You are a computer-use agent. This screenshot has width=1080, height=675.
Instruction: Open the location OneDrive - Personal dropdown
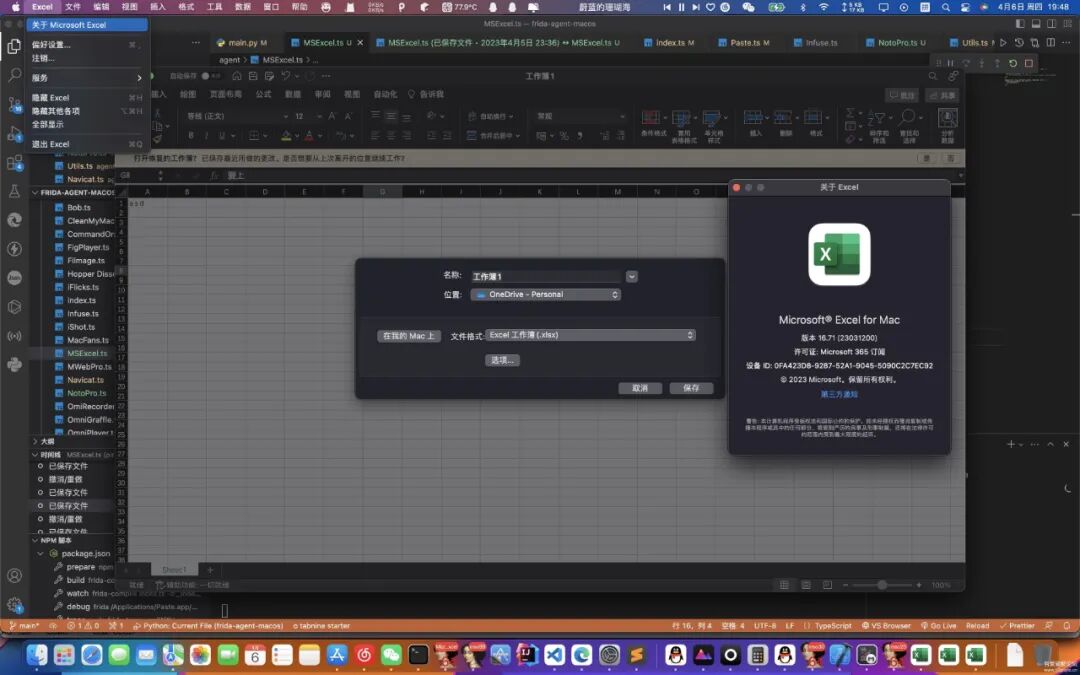point(546,295)
